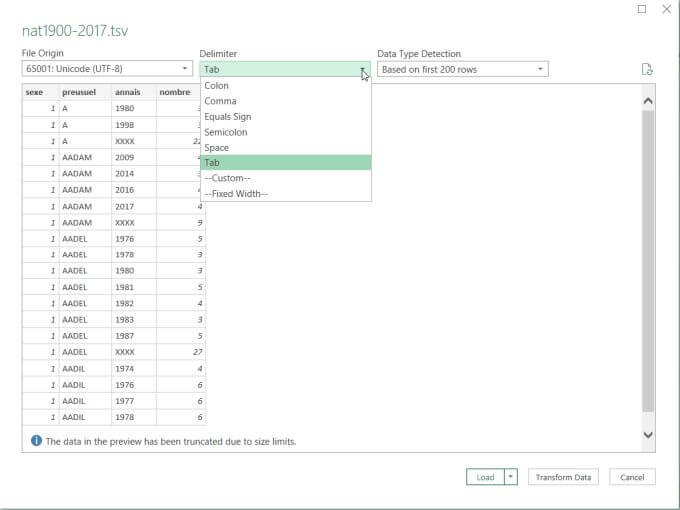Click the preview vertical scrollbar thumb
The image size is (680, 510).
[x=648, y=260]
